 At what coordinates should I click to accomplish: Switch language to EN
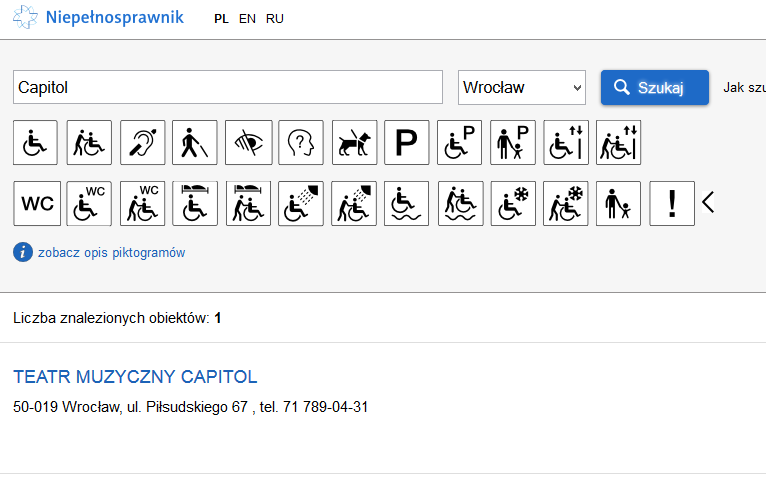247,19
